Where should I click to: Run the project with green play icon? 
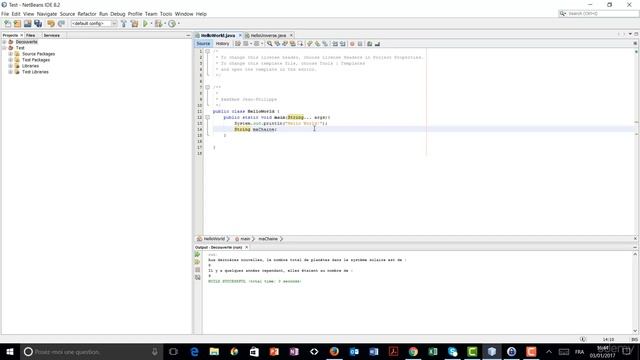[145, 24]
